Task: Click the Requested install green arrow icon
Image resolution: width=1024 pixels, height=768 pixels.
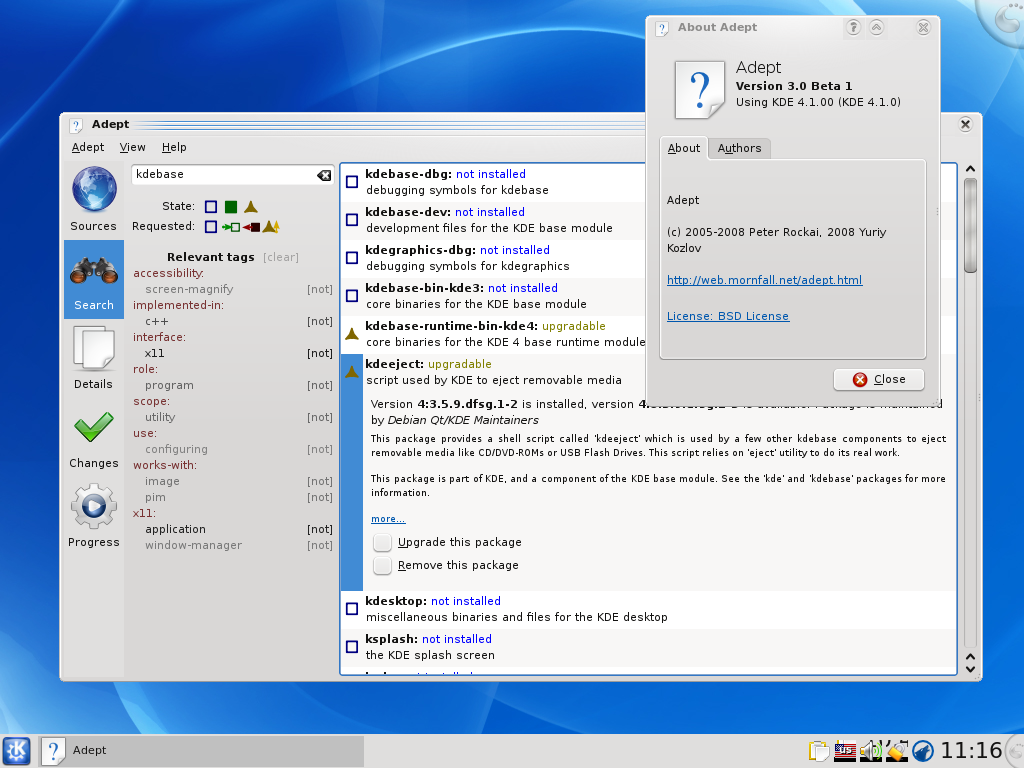Action: coord(231,227)
